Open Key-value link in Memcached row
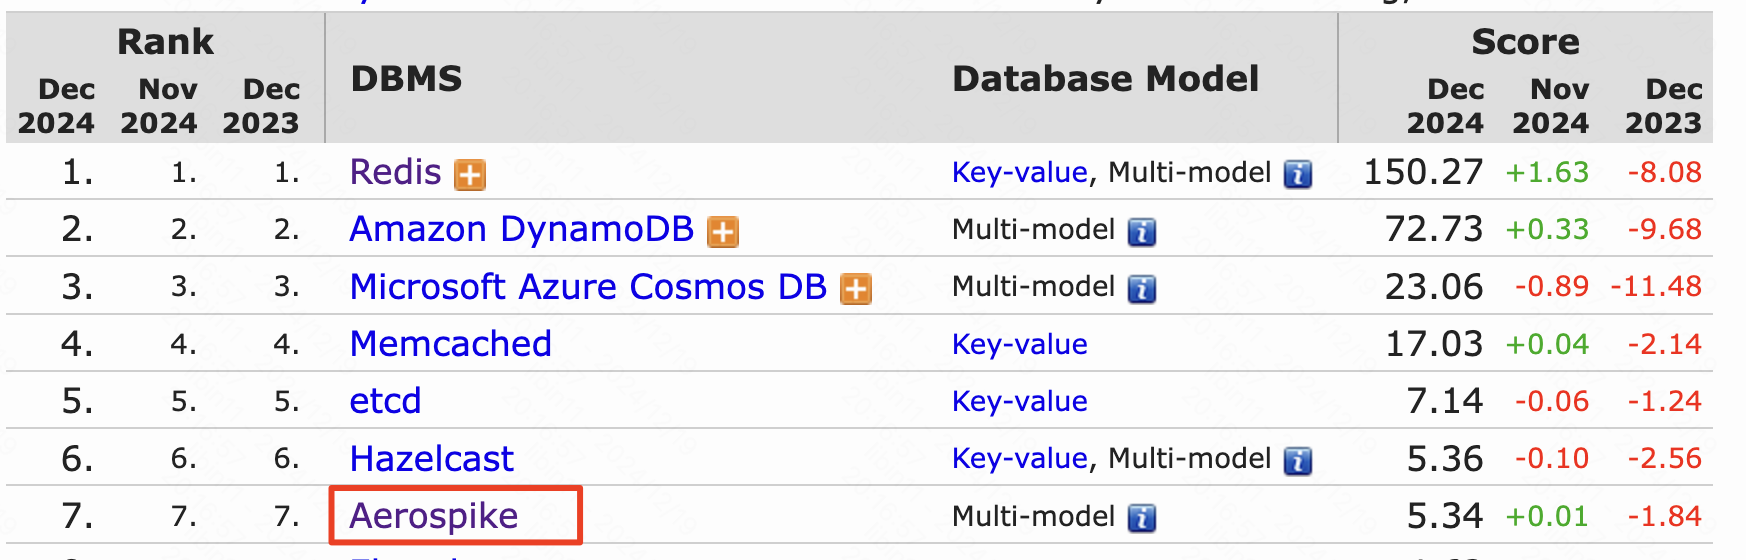The width and height of the screenshot is (1746, 560). 1019,345
